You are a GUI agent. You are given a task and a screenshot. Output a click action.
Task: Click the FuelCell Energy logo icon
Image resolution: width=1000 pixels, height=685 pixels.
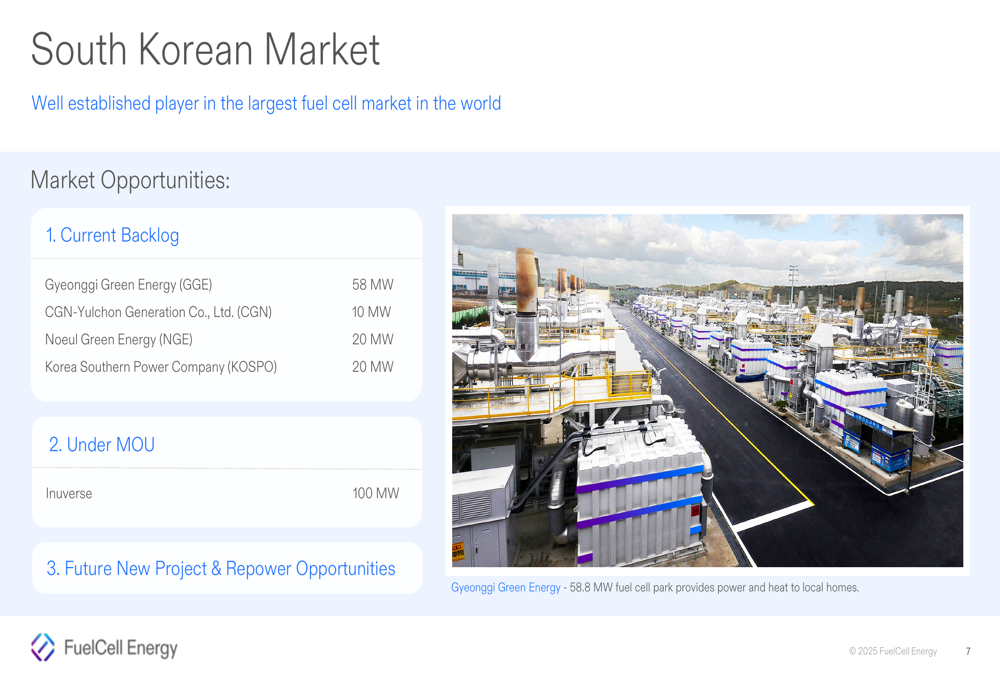(43, 647)
